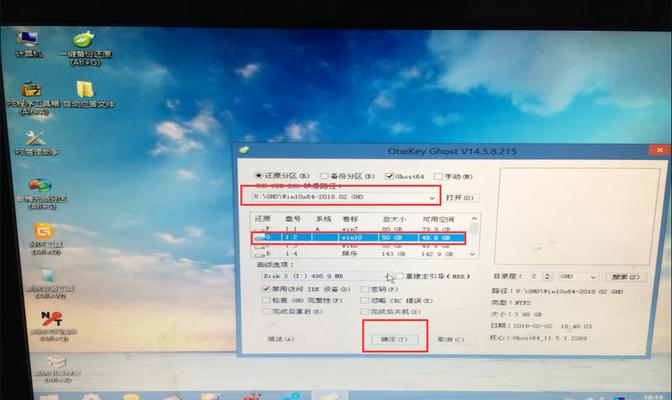Select the highlighted G: win10 50 GB row
672x400 pixels.
(359, 237)
